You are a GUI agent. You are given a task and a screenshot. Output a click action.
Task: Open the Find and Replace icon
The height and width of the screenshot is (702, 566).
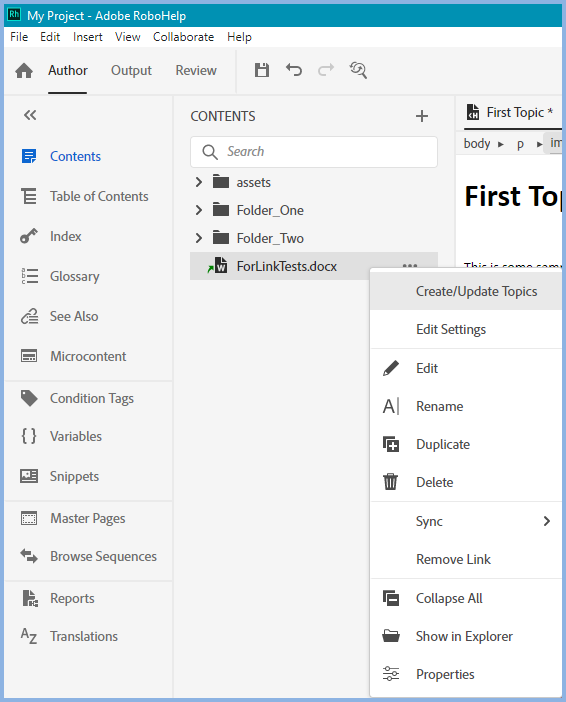(x=358, y=70)
